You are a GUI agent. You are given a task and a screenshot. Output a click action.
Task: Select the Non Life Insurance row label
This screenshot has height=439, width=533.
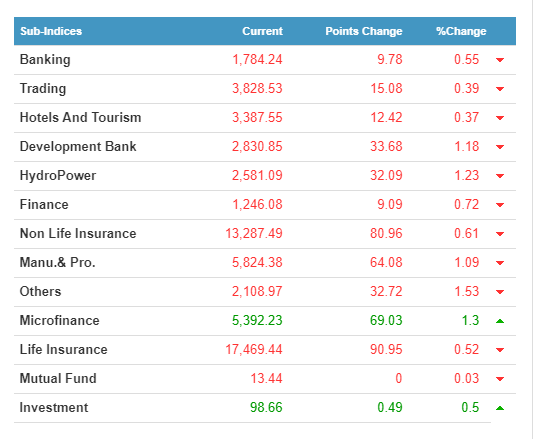(x=78, y=234)
